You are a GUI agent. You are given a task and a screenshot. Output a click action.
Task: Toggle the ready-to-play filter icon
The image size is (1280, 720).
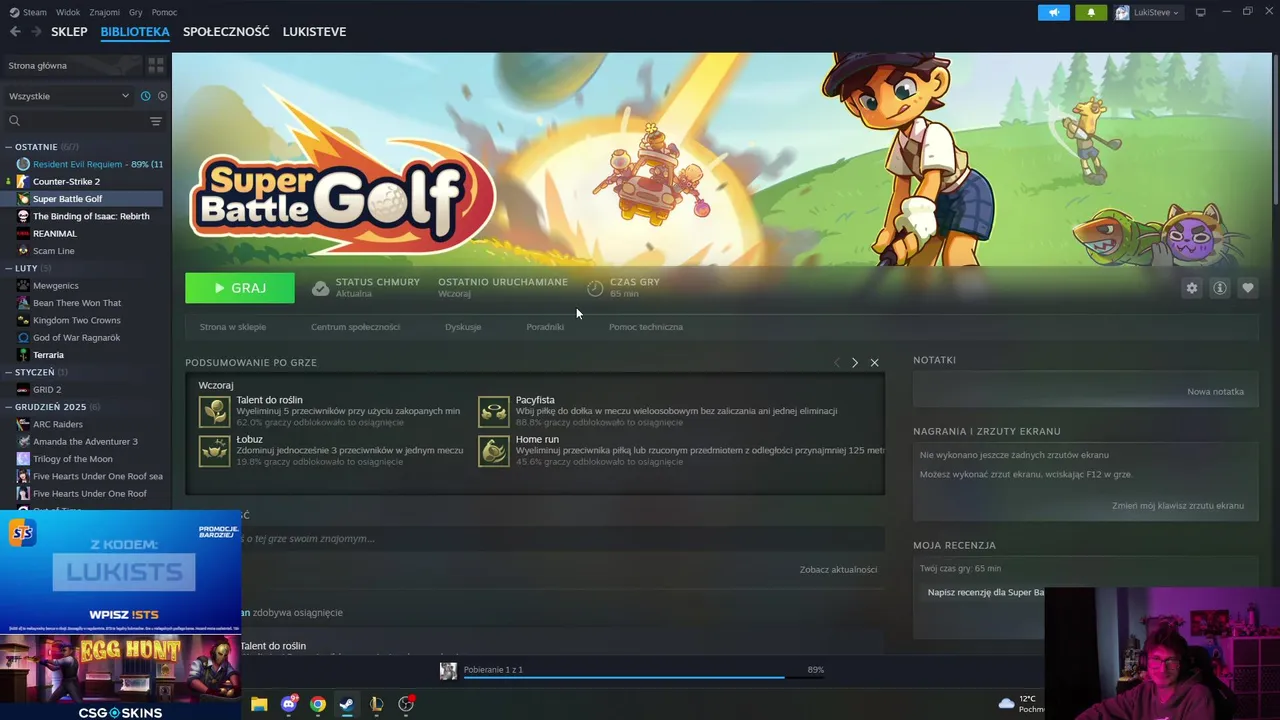[162, 96]
